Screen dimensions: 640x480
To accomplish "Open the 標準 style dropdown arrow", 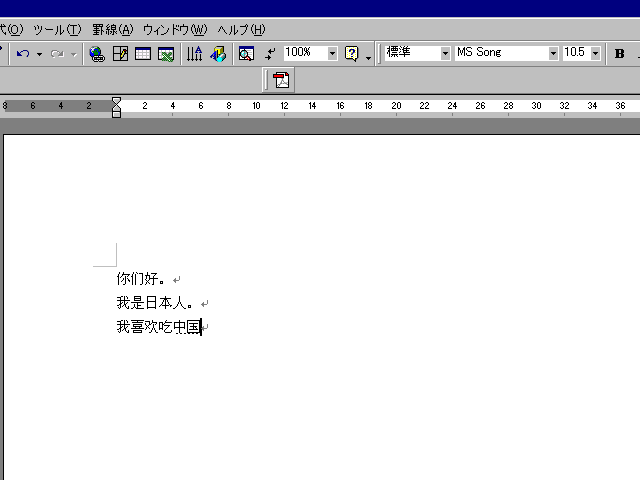I will click(x=445, y=53).
